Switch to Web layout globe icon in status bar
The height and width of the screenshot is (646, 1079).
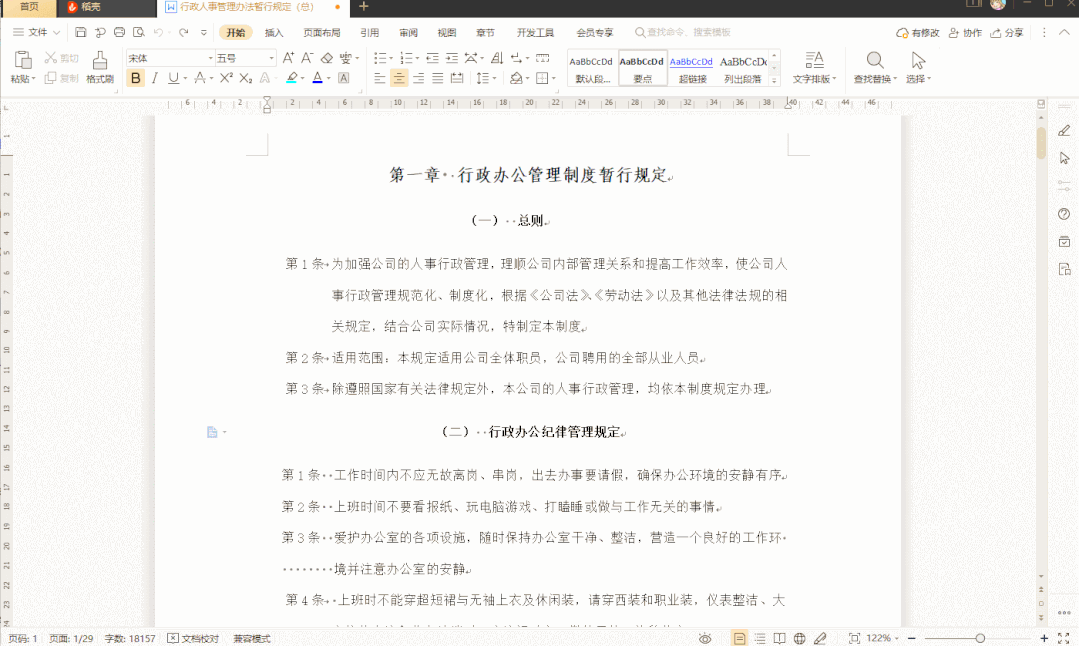(x=799, y=638)
